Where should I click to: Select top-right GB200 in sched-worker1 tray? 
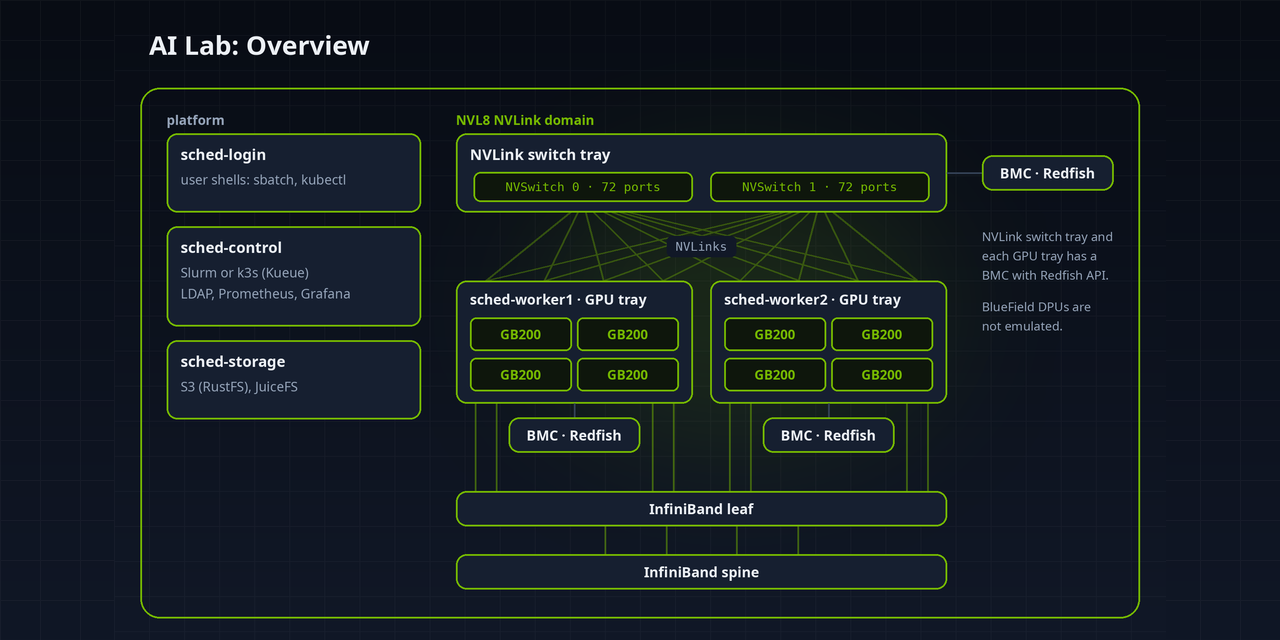(x=628, y=334)
